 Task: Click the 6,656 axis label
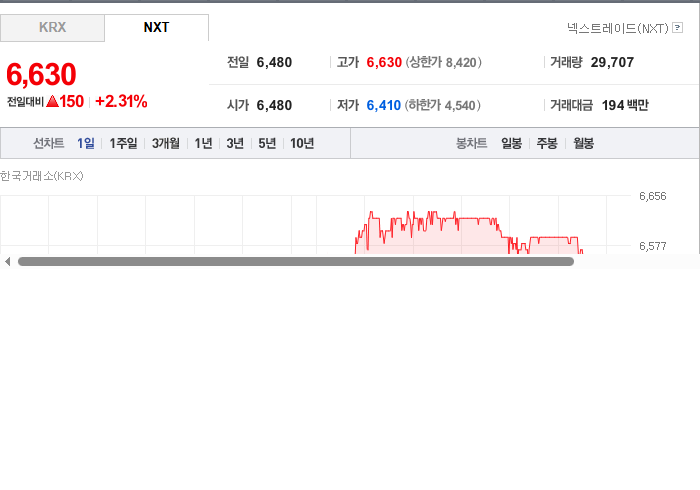[653, 196]
